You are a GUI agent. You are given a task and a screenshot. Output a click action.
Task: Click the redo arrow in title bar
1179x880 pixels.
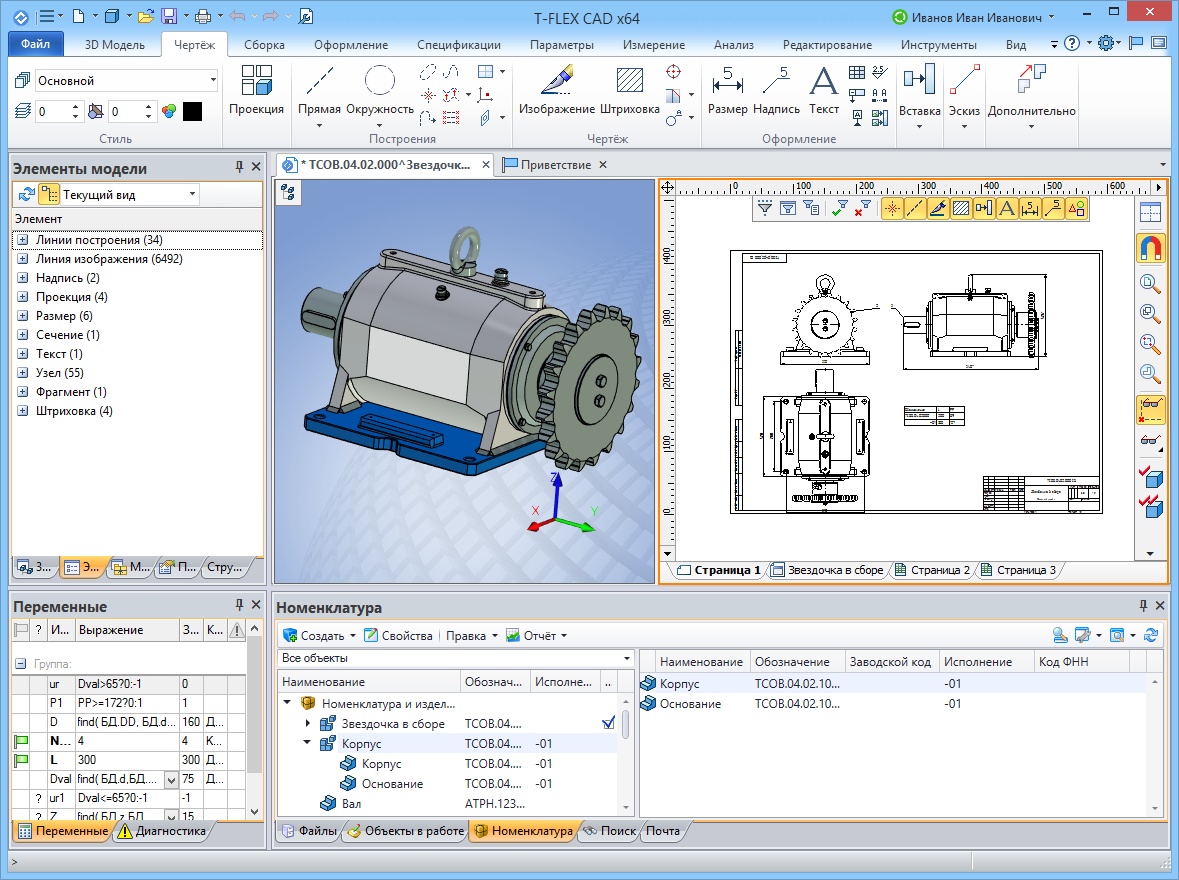(x=271, y=16)
